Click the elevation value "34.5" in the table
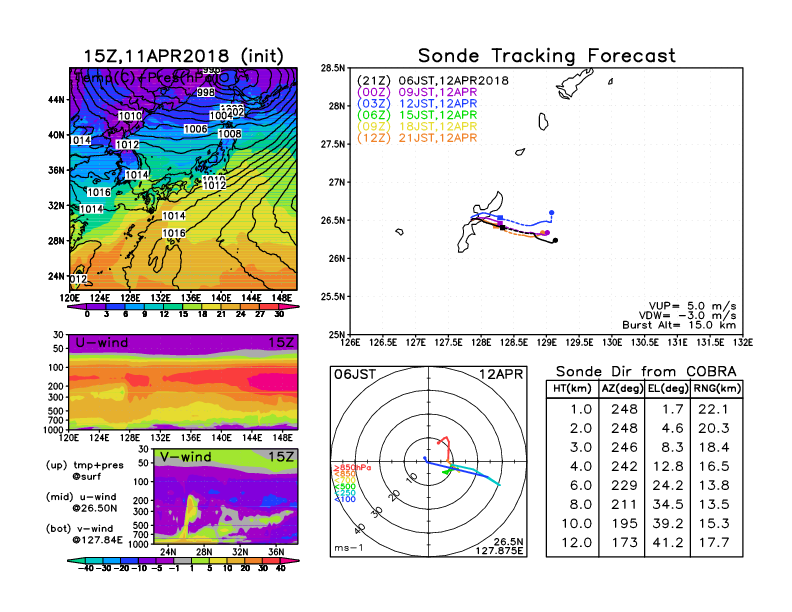 [667, 504]
